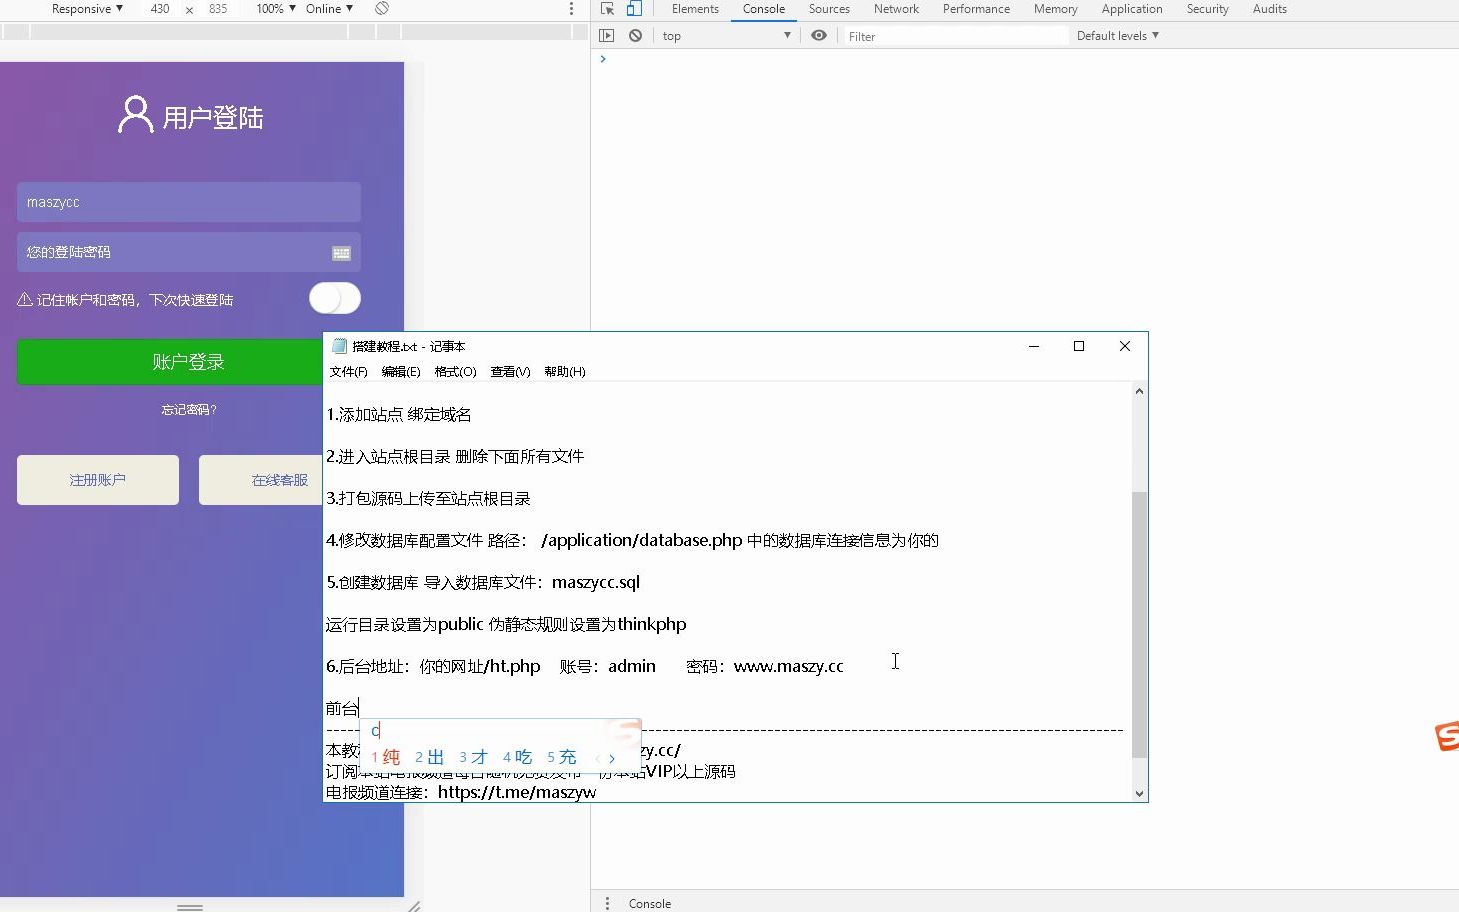The height and width of the screenshot is (912, 1459).
Task: Select IME candidate 5 充
Action: [x=561, y=758]
